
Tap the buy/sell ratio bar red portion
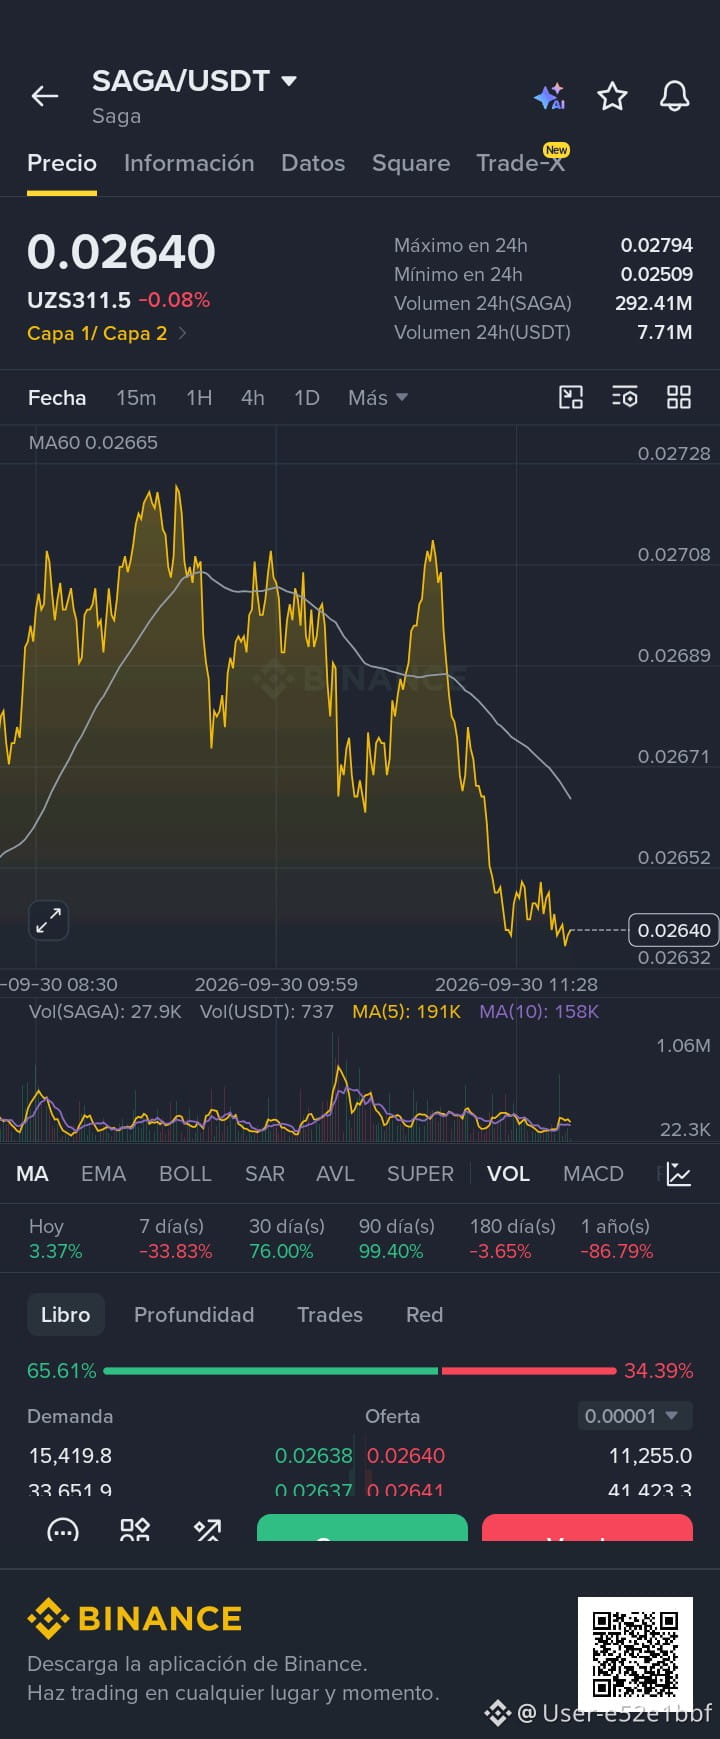point(529,1371)
